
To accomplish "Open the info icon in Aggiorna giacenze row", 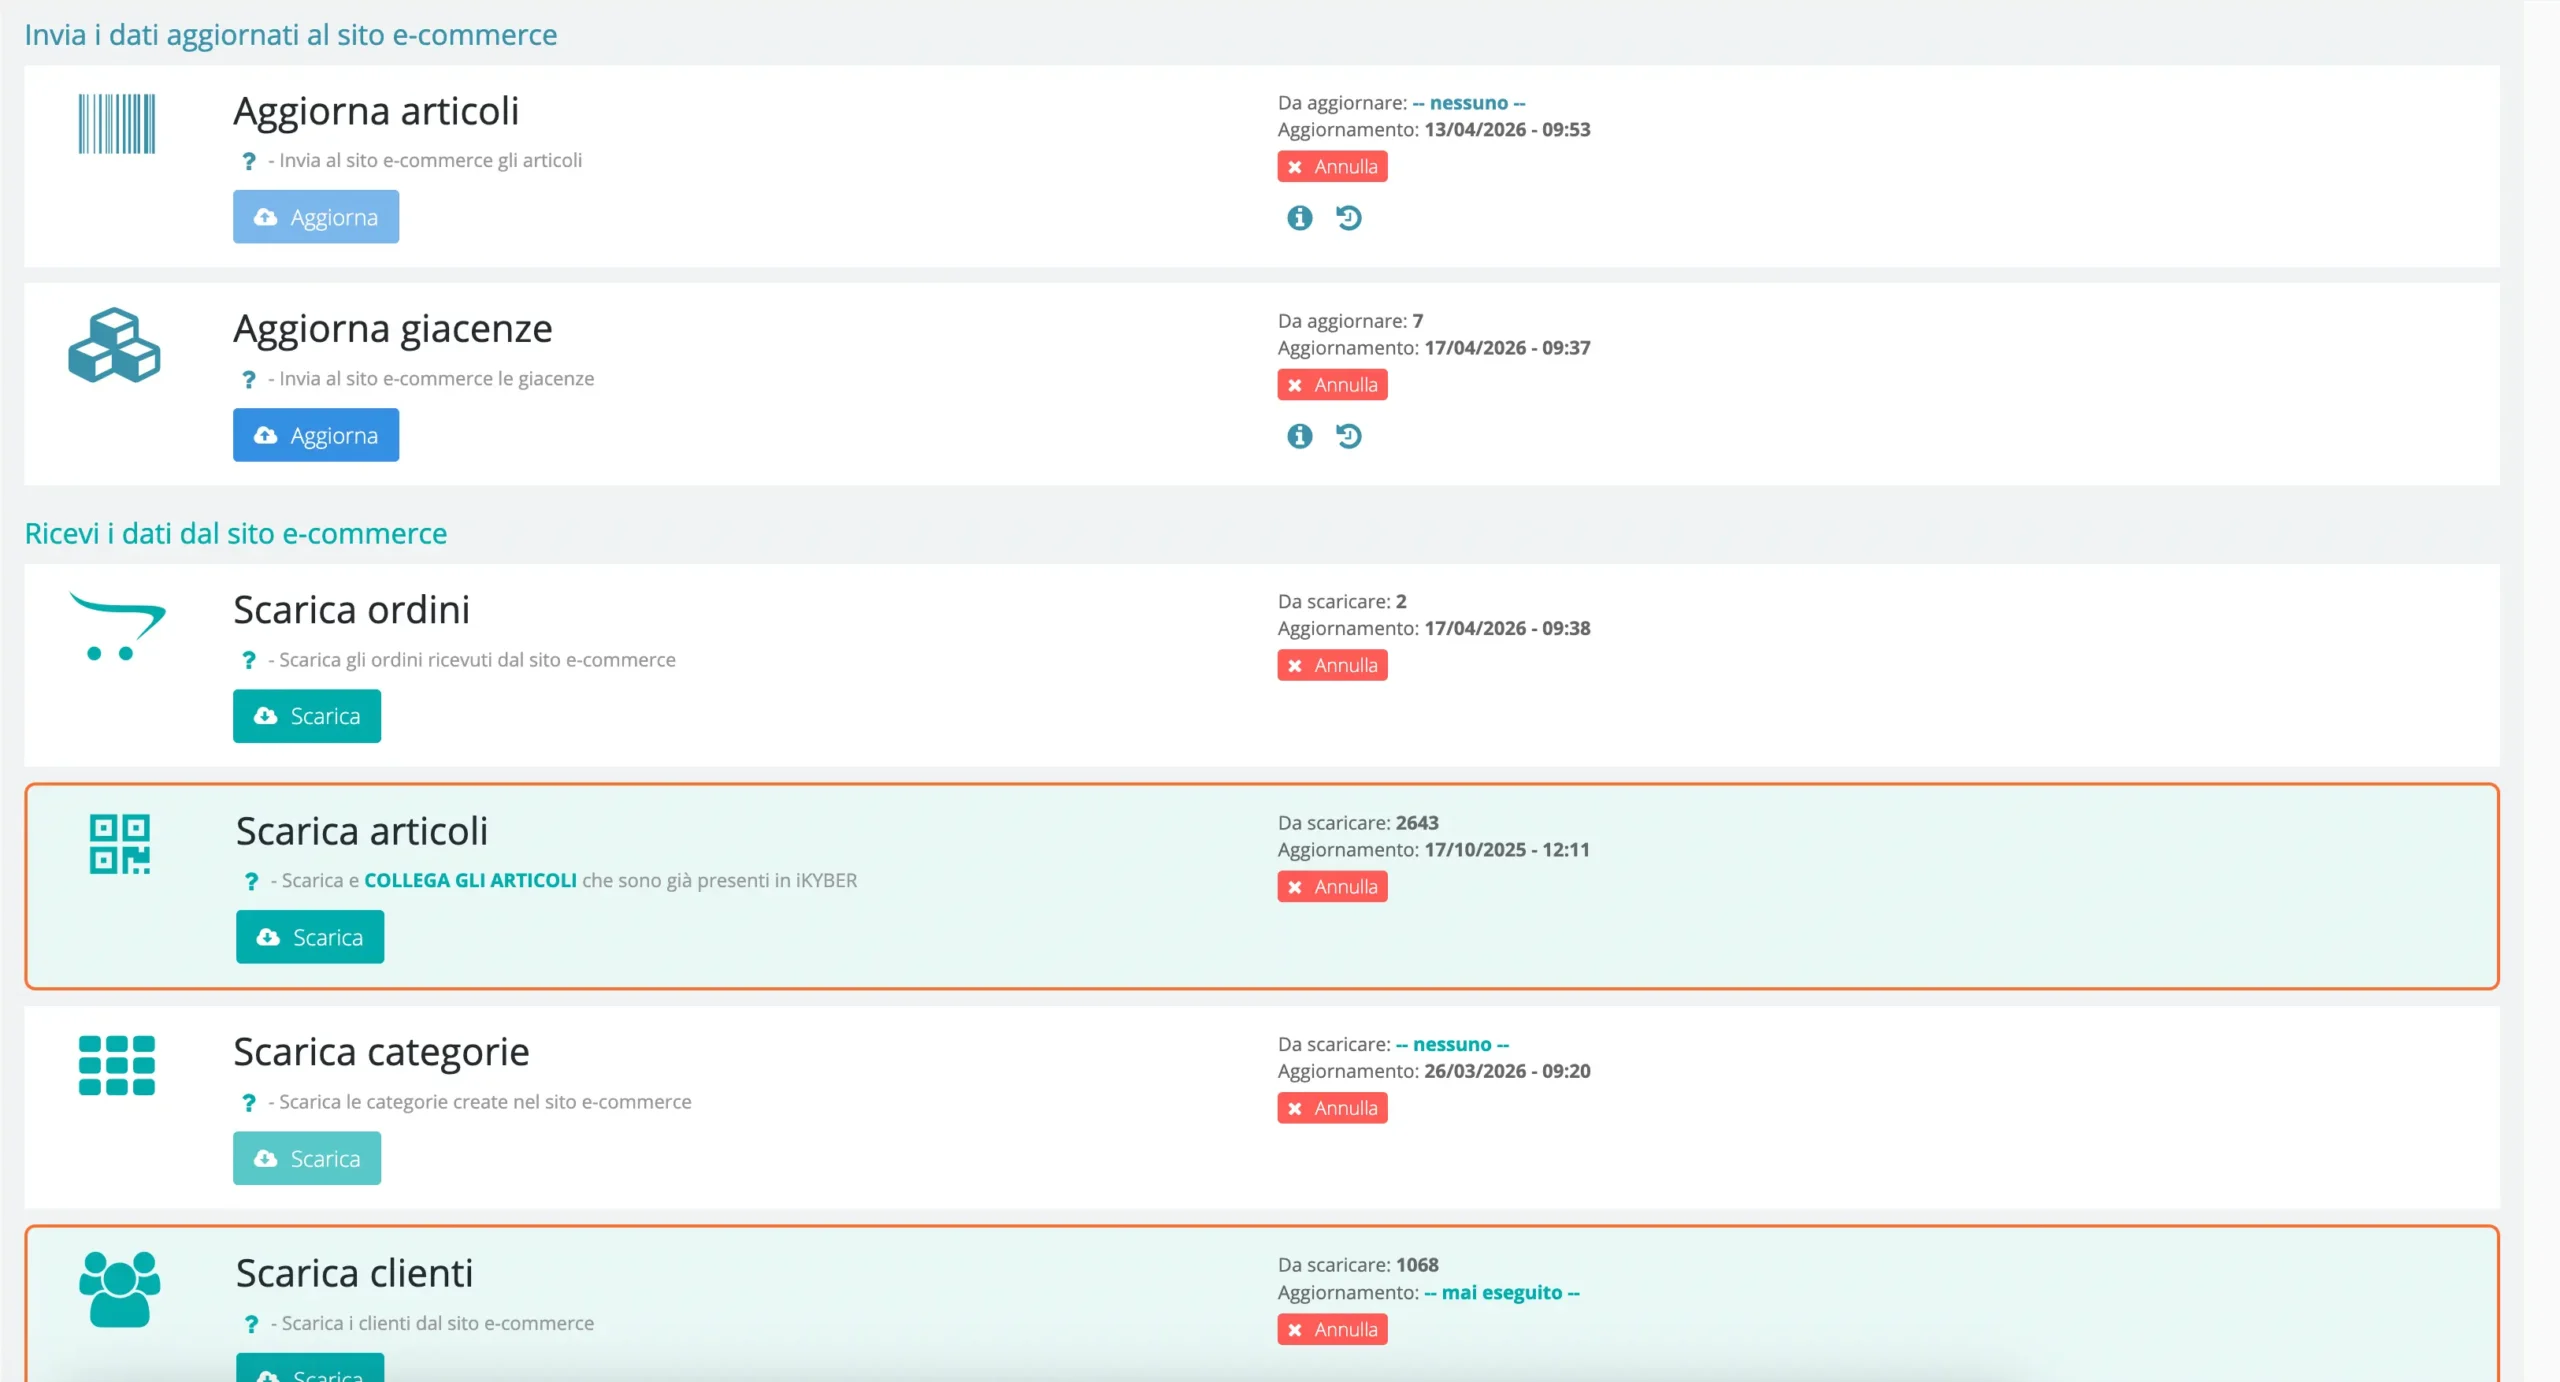I will coord(1299,436).
